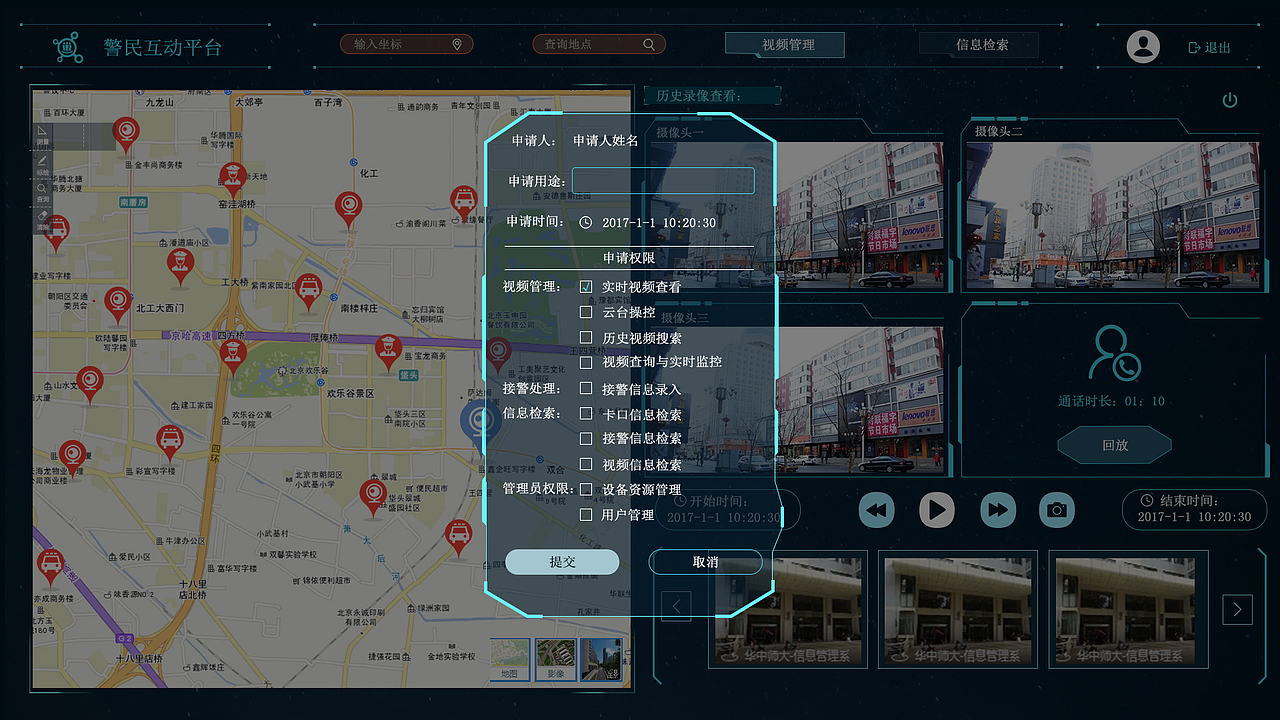Viewport: 1280px width, 720px height.
Task: Take a snapshot with the camera icon
Action: tap(1056, 510)
